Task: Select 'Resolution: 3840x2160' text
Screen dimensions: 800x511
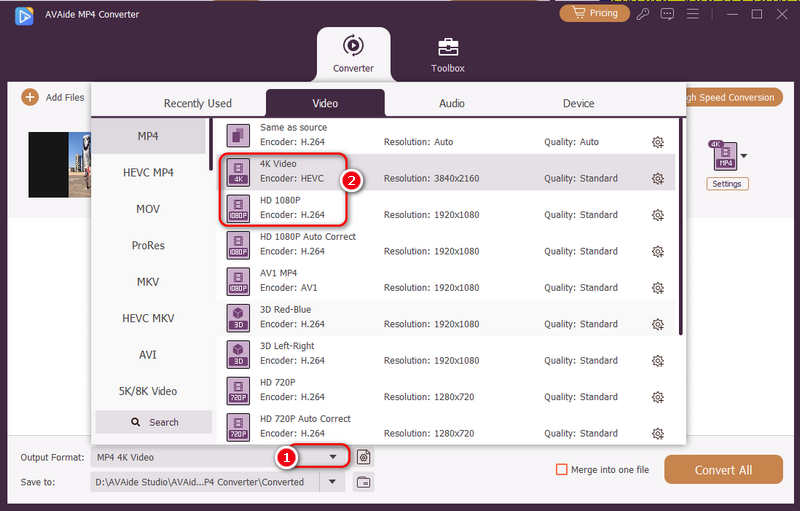Action: 431,178
